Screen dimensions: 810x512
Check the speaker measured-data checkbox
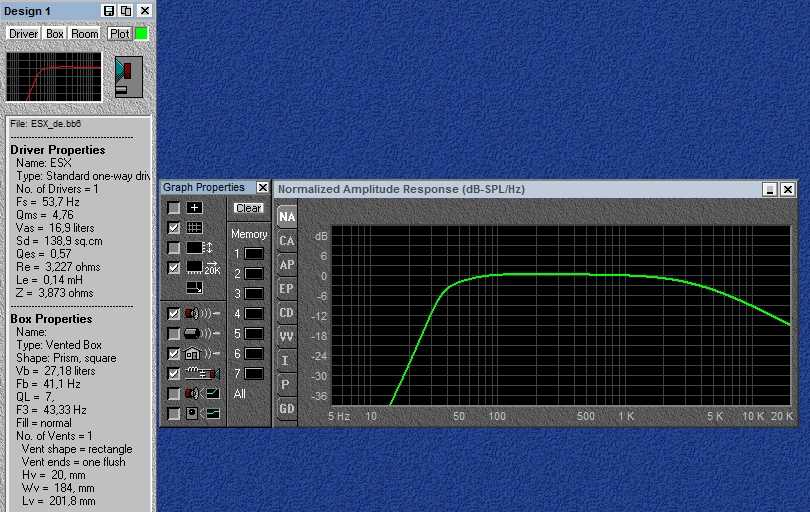174,394
